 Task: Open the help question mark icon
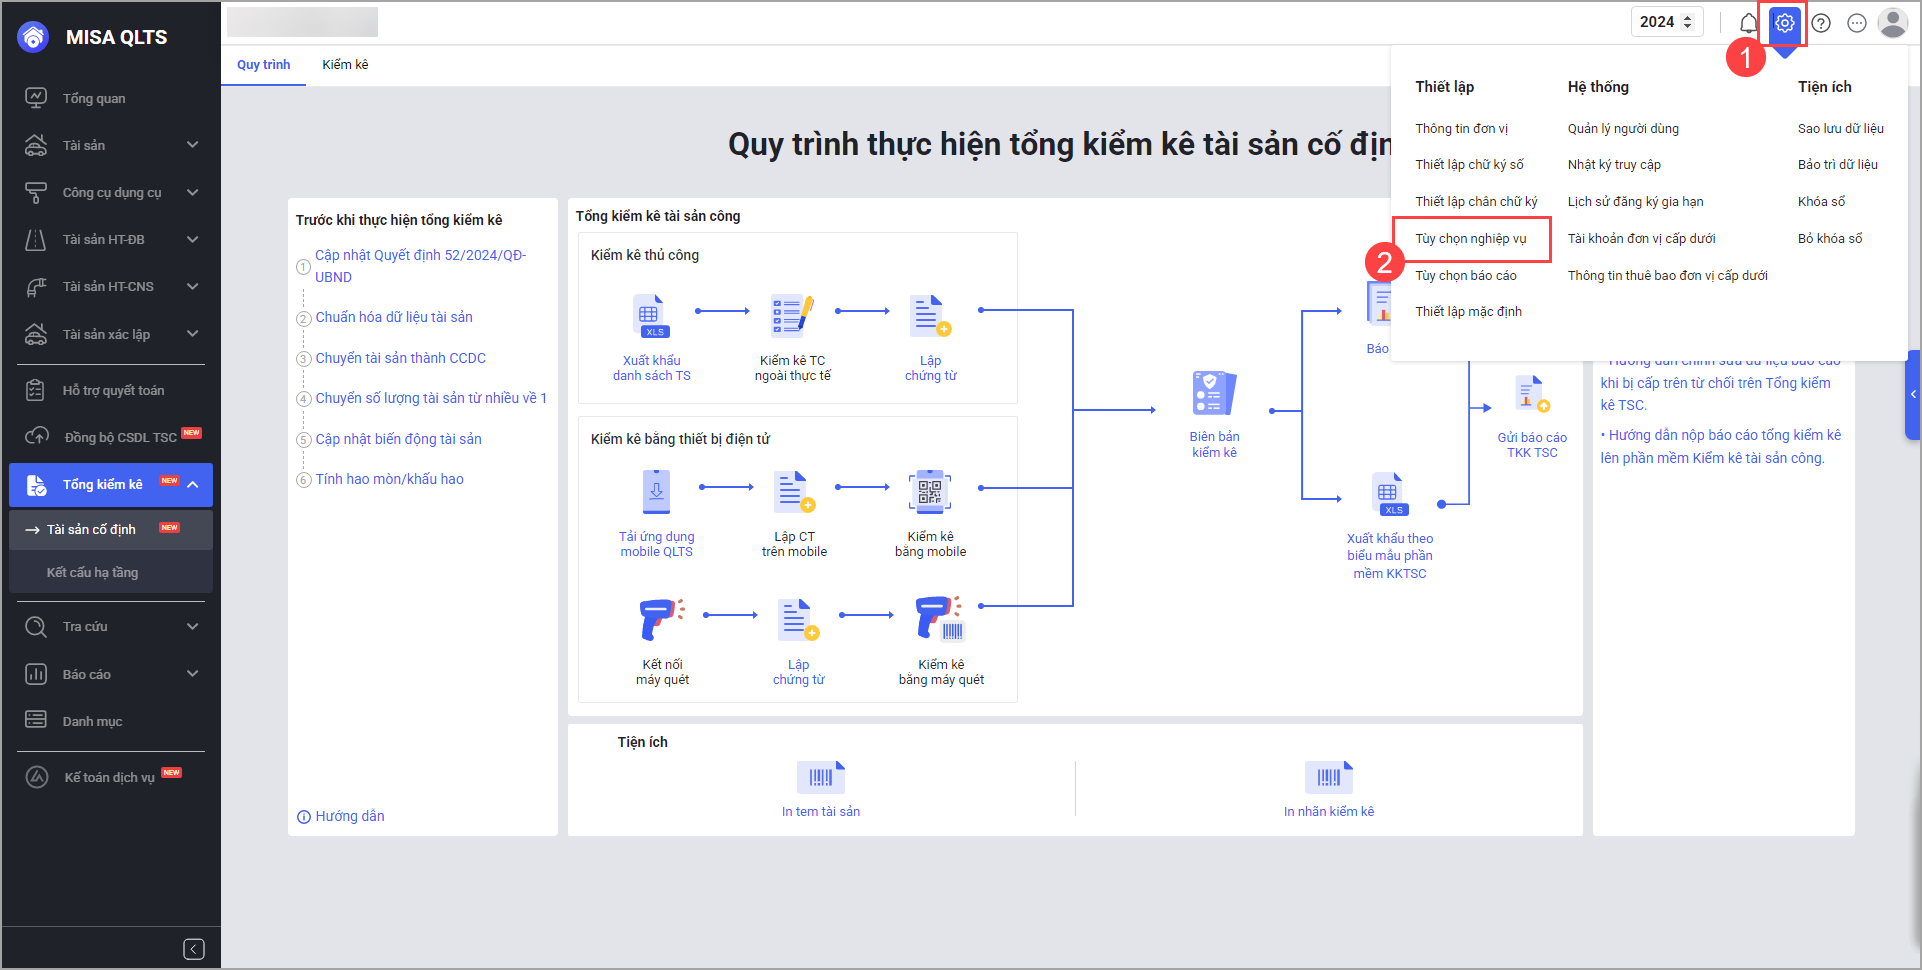(x=1821, y=23)
